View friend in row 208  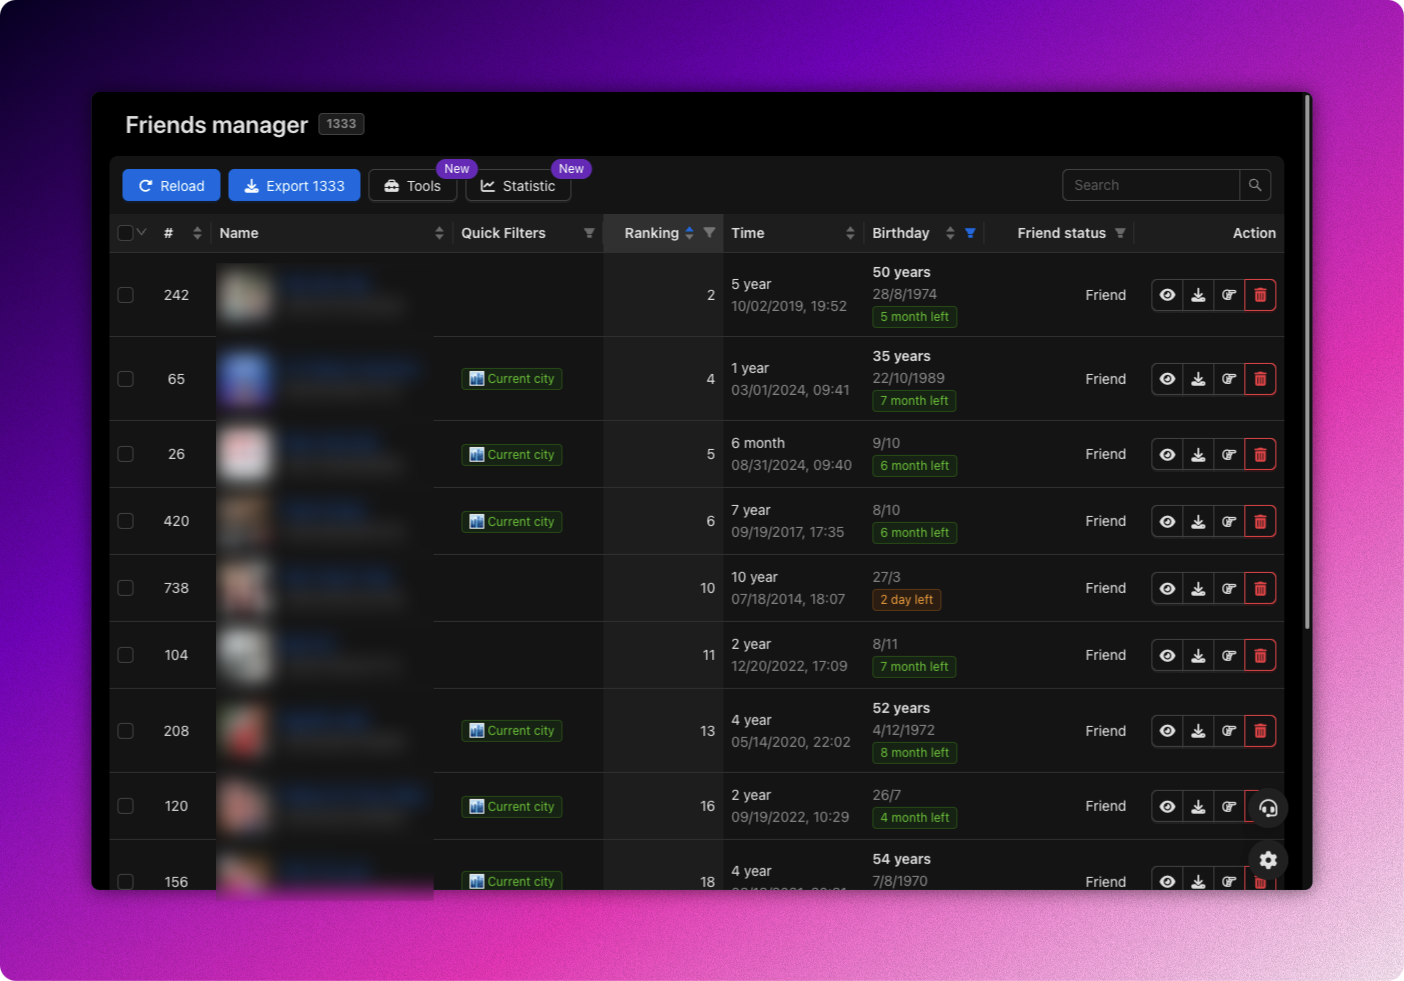(x=1167, y=731)
